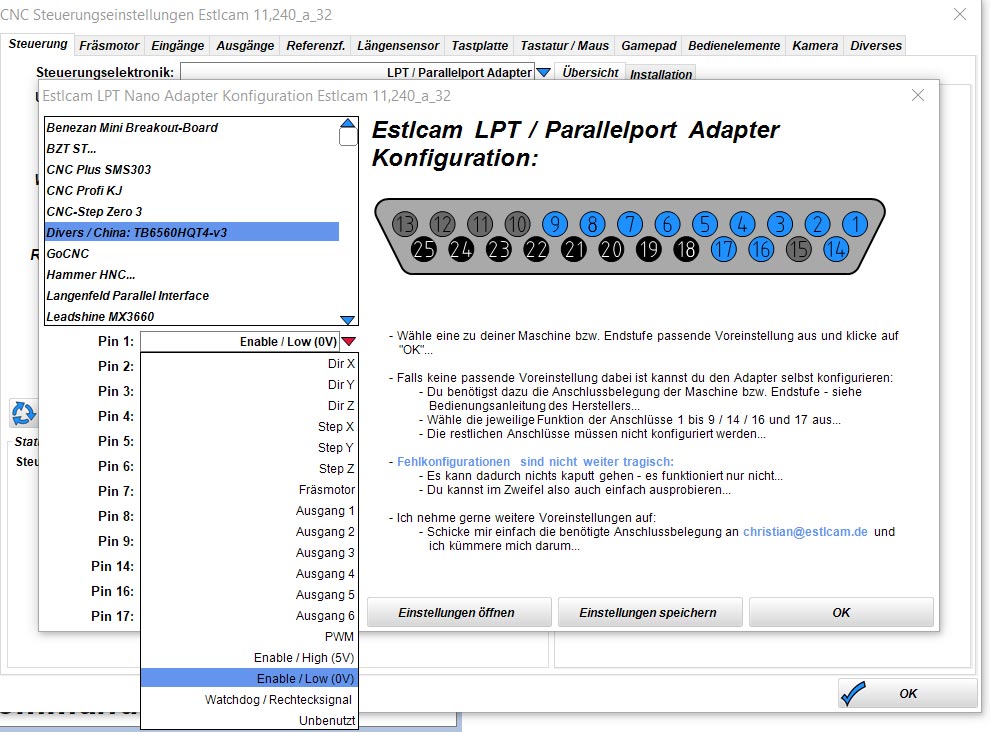The image size is (990, 732).
Task: Click black pin 25 on connector diagram
Action: pyautogui.click(x=424, y=249)
